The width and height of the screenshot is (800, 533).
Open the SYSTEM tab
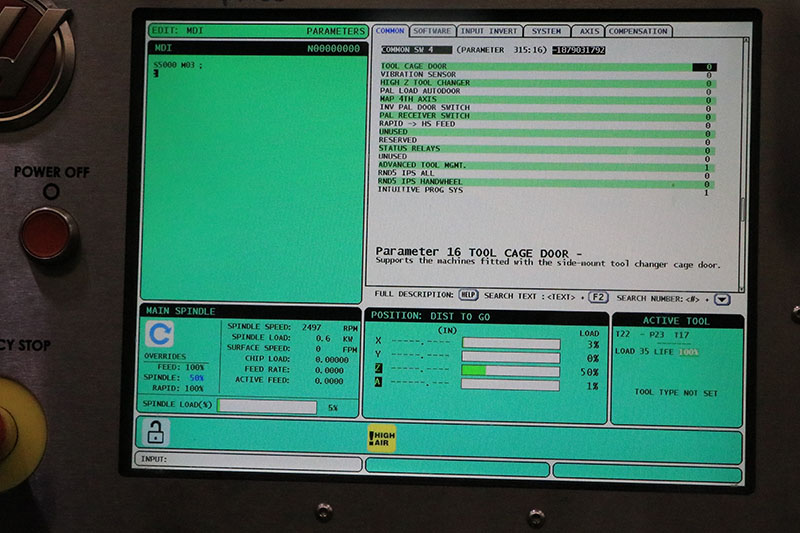pyautogui.click(x=546, y=31)
